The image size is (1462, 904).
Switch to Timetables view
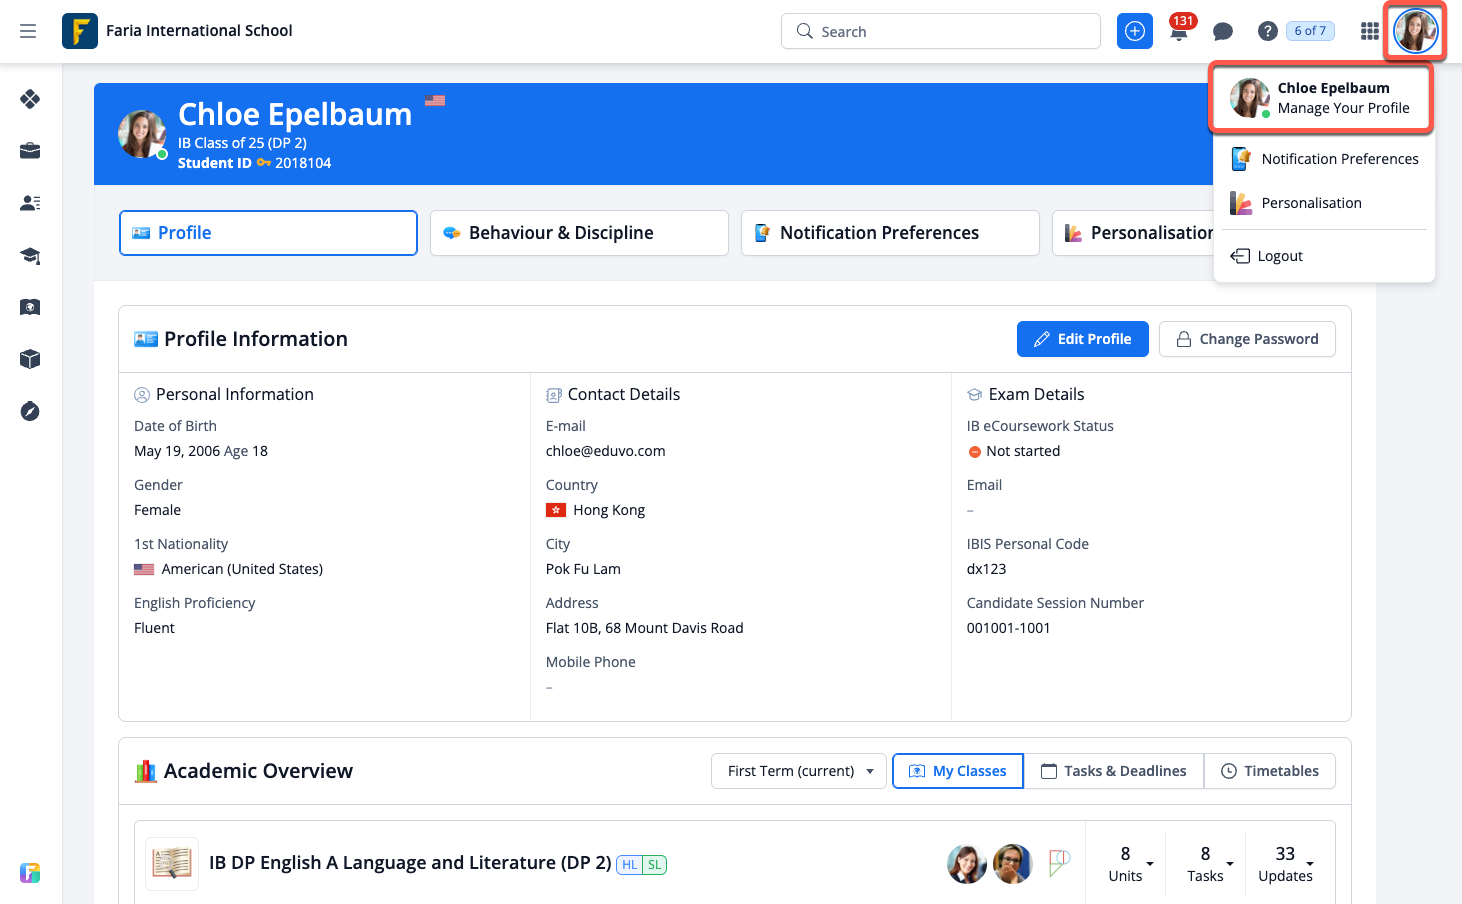point(1269,771)
